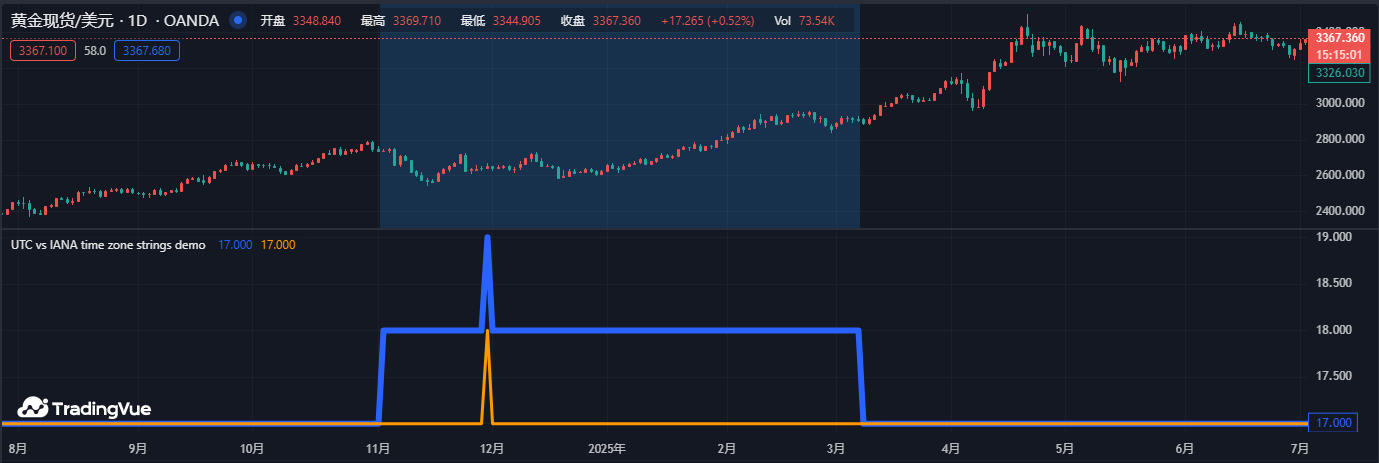The width and height of the screenshot is (1379, 463).
Task: Click the blue market status dot icon
Action: coord(237,20)
